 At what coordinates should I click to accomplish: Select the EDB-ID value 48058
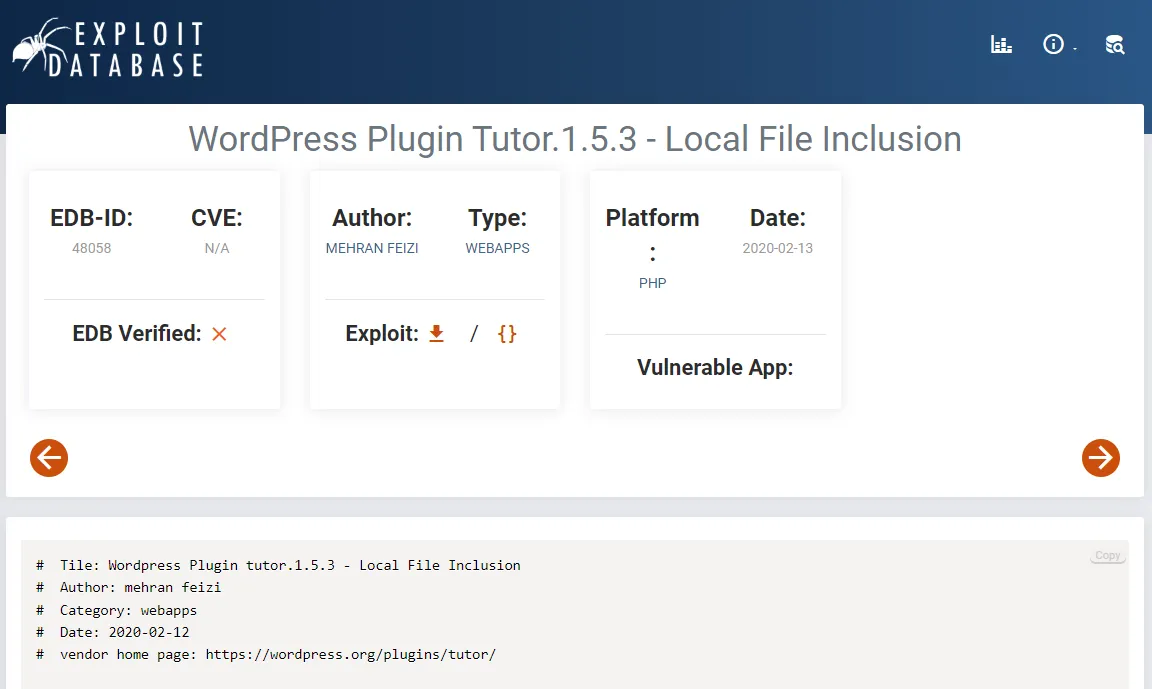point(92,248)
